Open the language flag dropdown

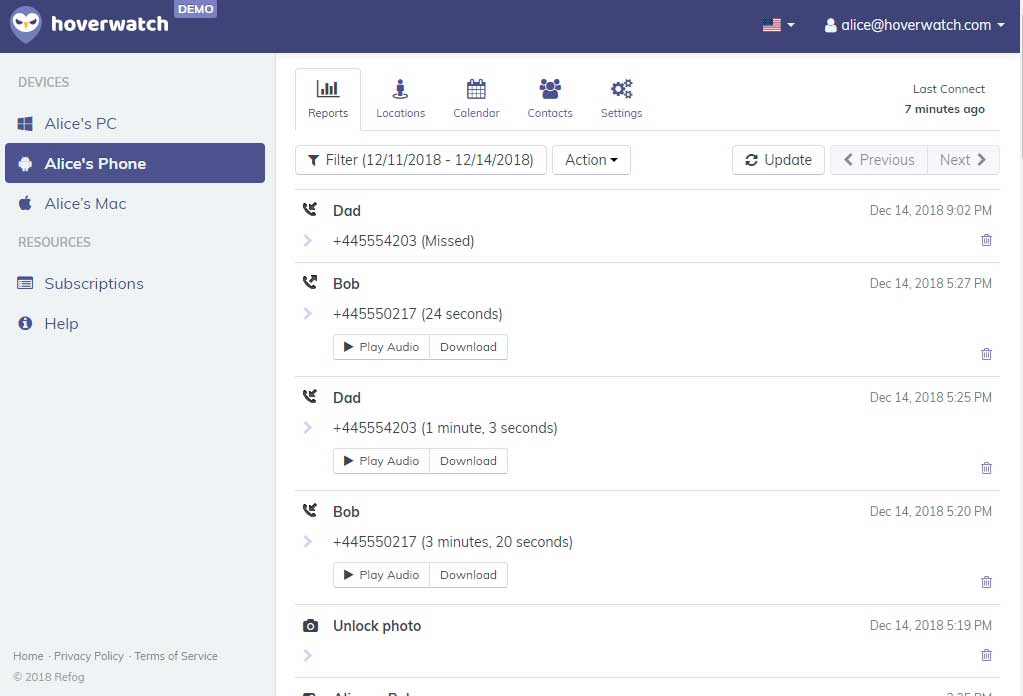[778, 25]
